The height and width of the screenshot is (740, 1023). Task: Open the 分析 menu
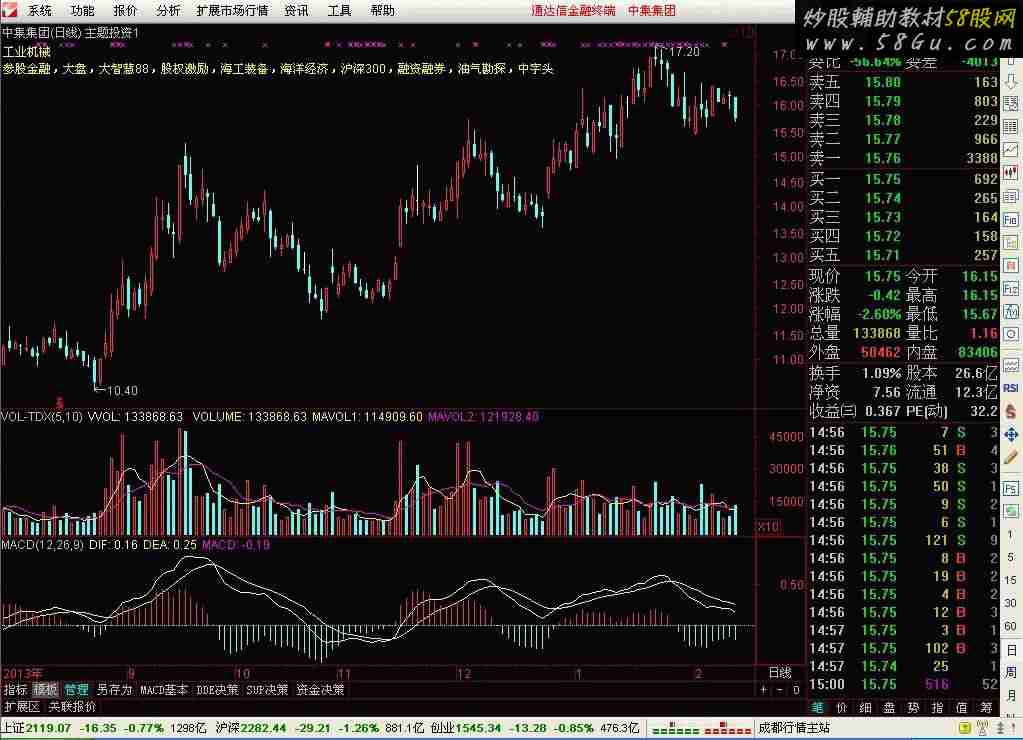coord(168,10)
